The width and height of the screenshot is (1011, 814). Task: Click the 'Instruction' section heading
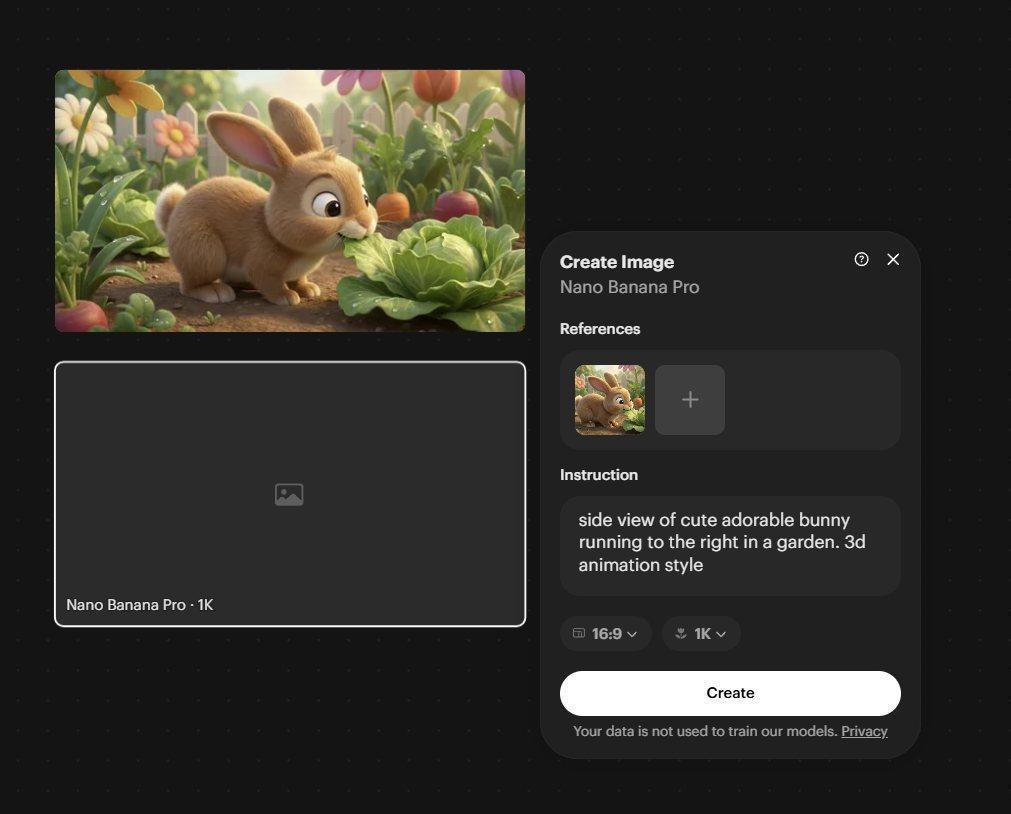click(599, 475)
